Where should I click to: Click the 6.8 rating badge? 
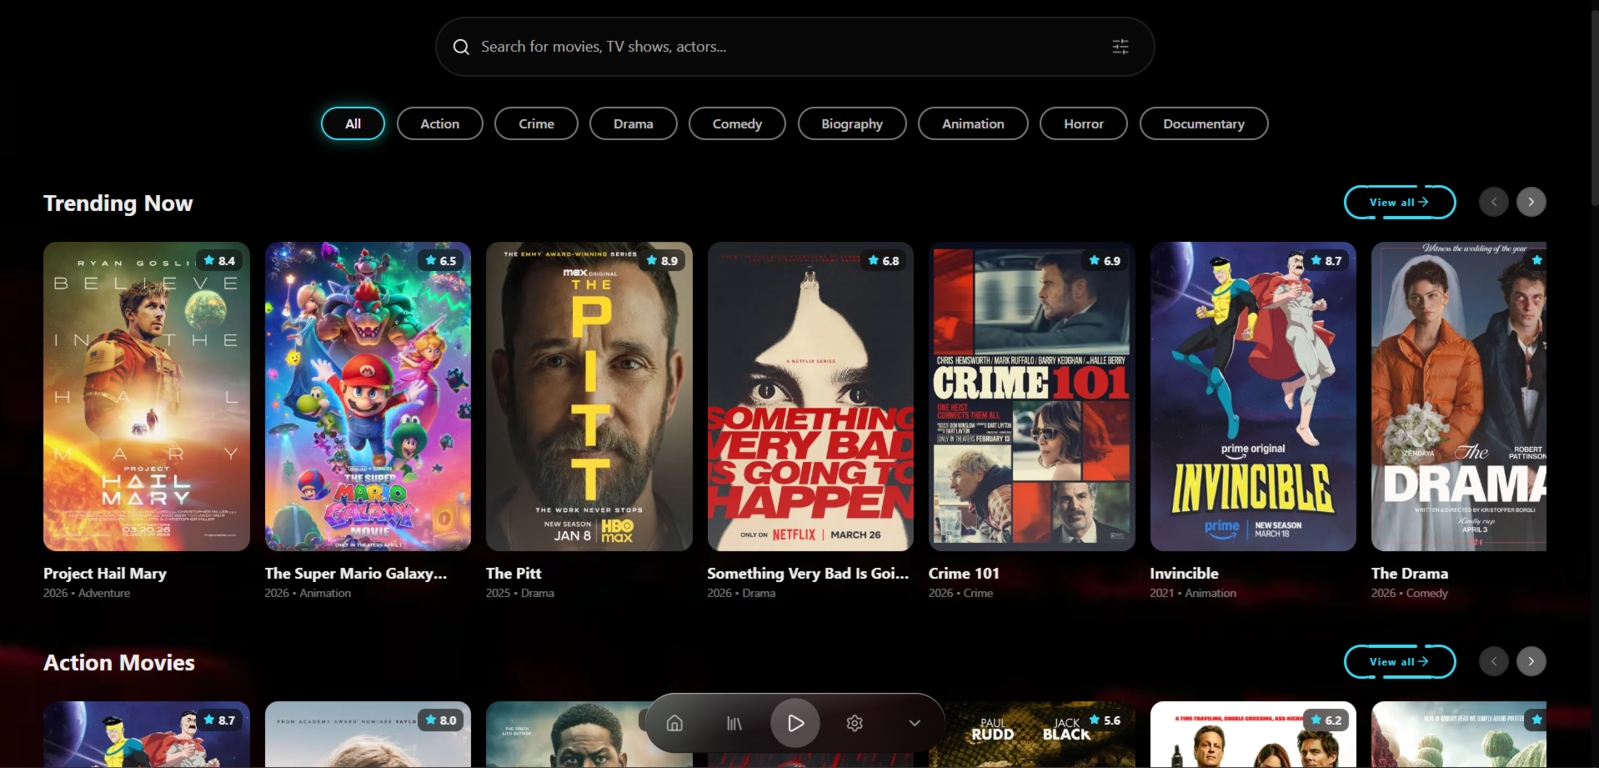884,260
